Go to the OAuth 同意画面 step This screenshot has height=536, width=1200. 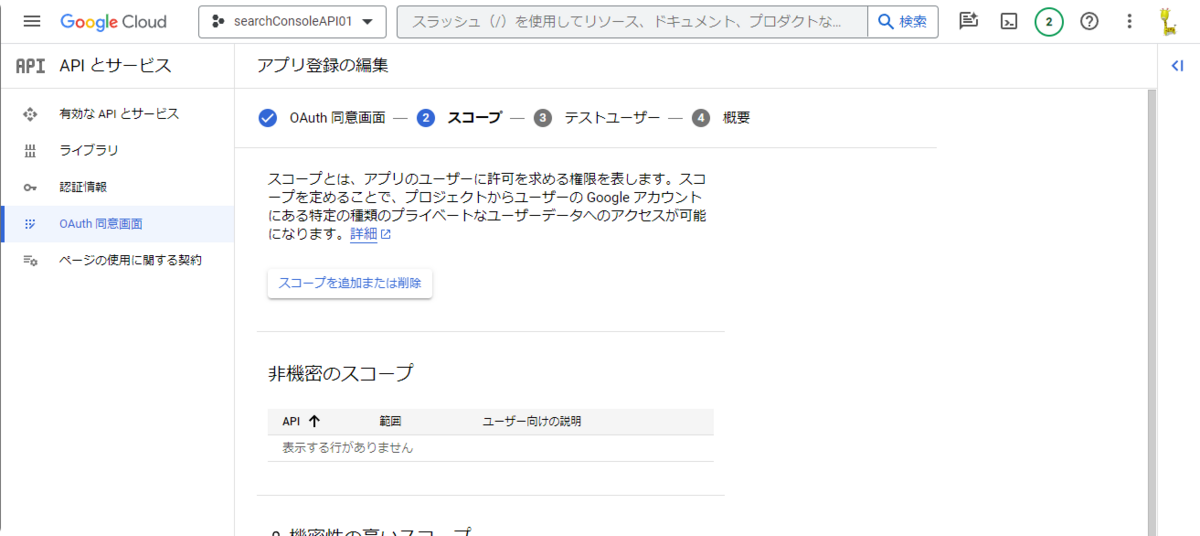(338, 118)
